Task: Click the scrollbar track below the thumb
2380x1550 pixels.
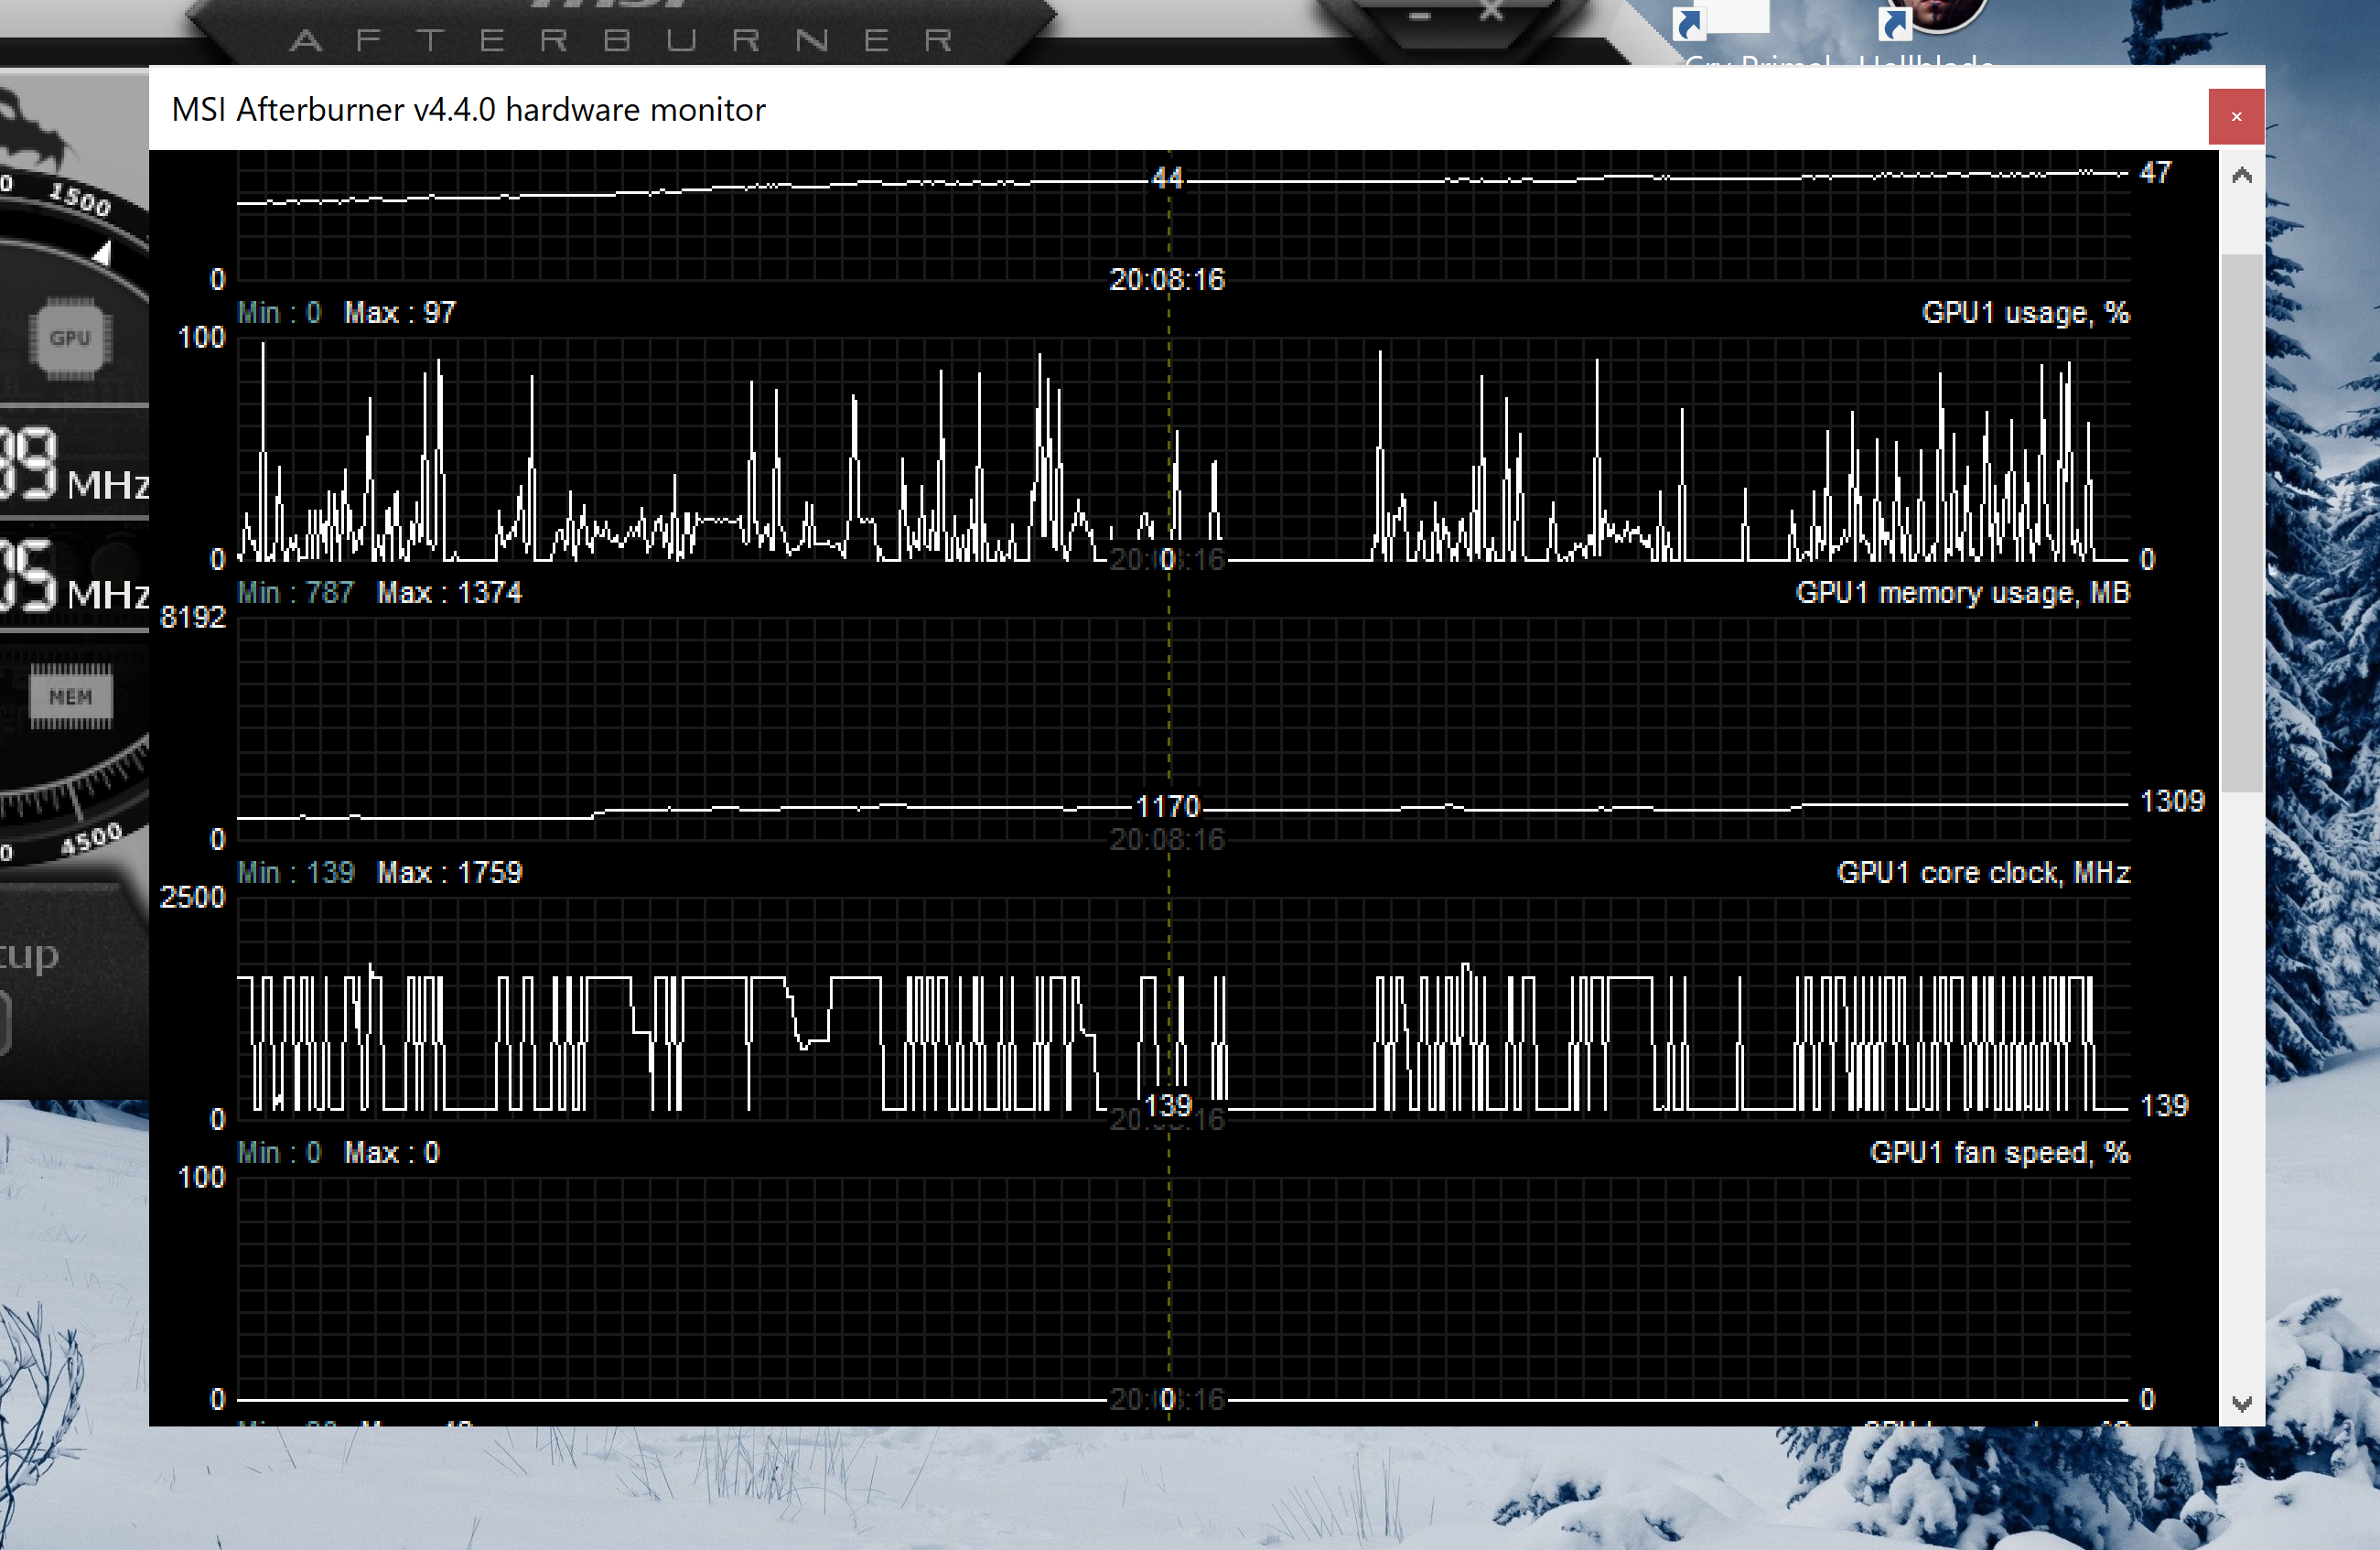Action: 2242,1100
